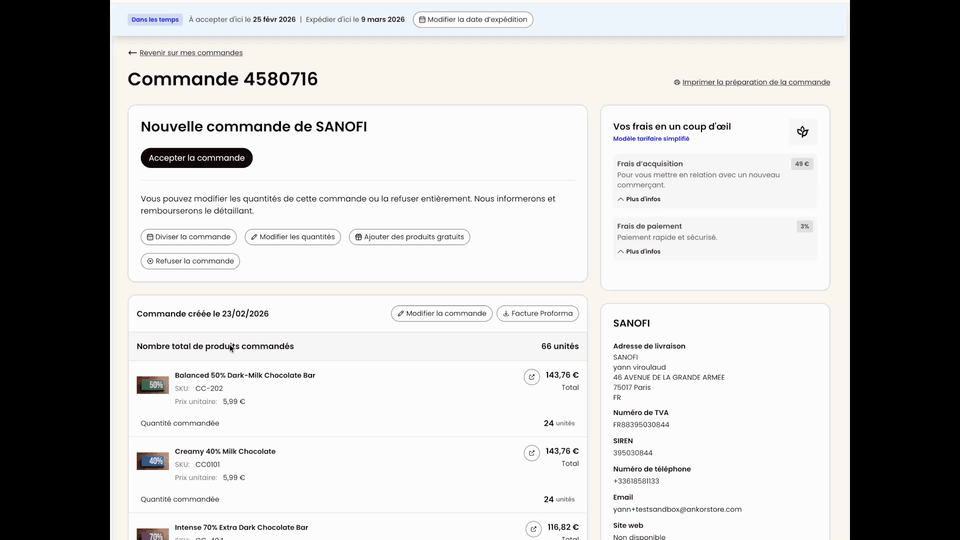Click the TVA number FR88395030844
Viewport: 960px width, 540px height.
641,424
